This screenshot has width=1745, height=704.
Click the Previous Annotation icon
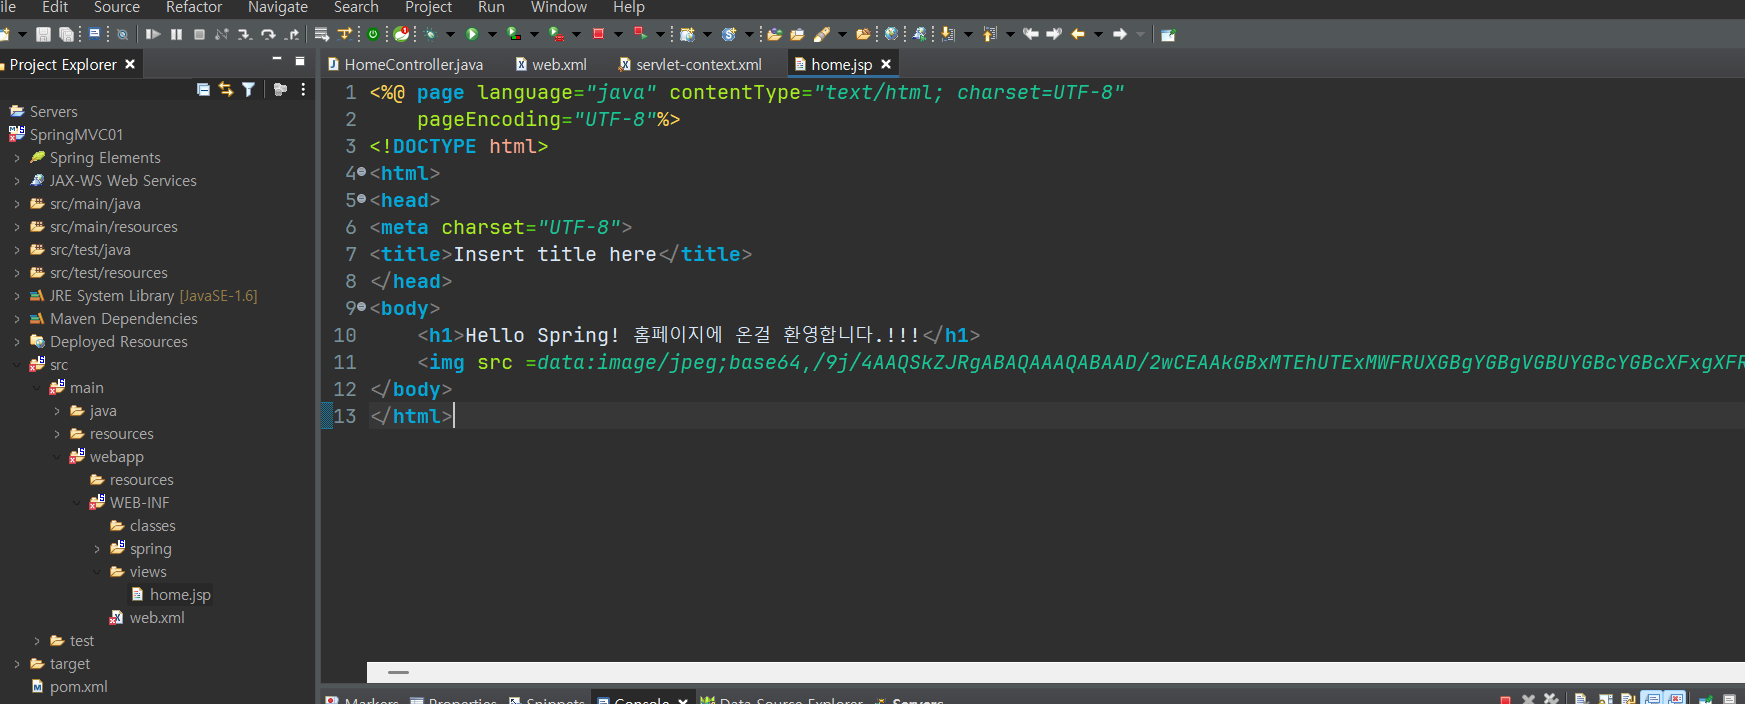click(x=989, y=34)
